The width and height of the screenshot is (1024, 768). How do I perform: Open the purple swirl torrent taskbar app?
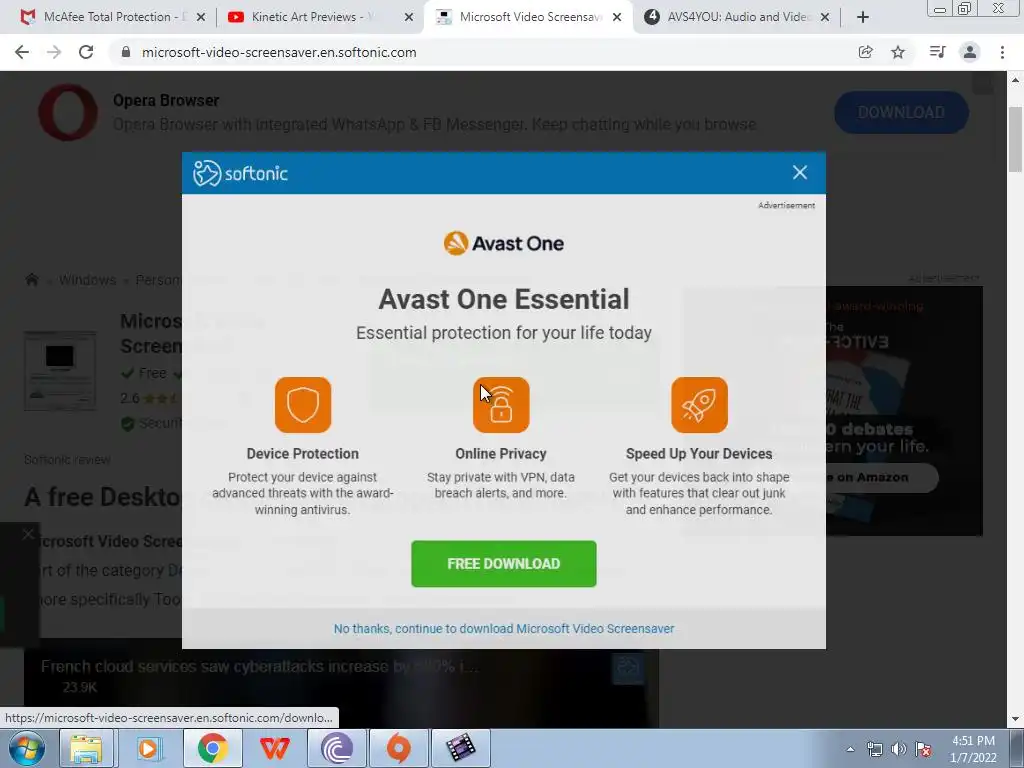(337, 748)
